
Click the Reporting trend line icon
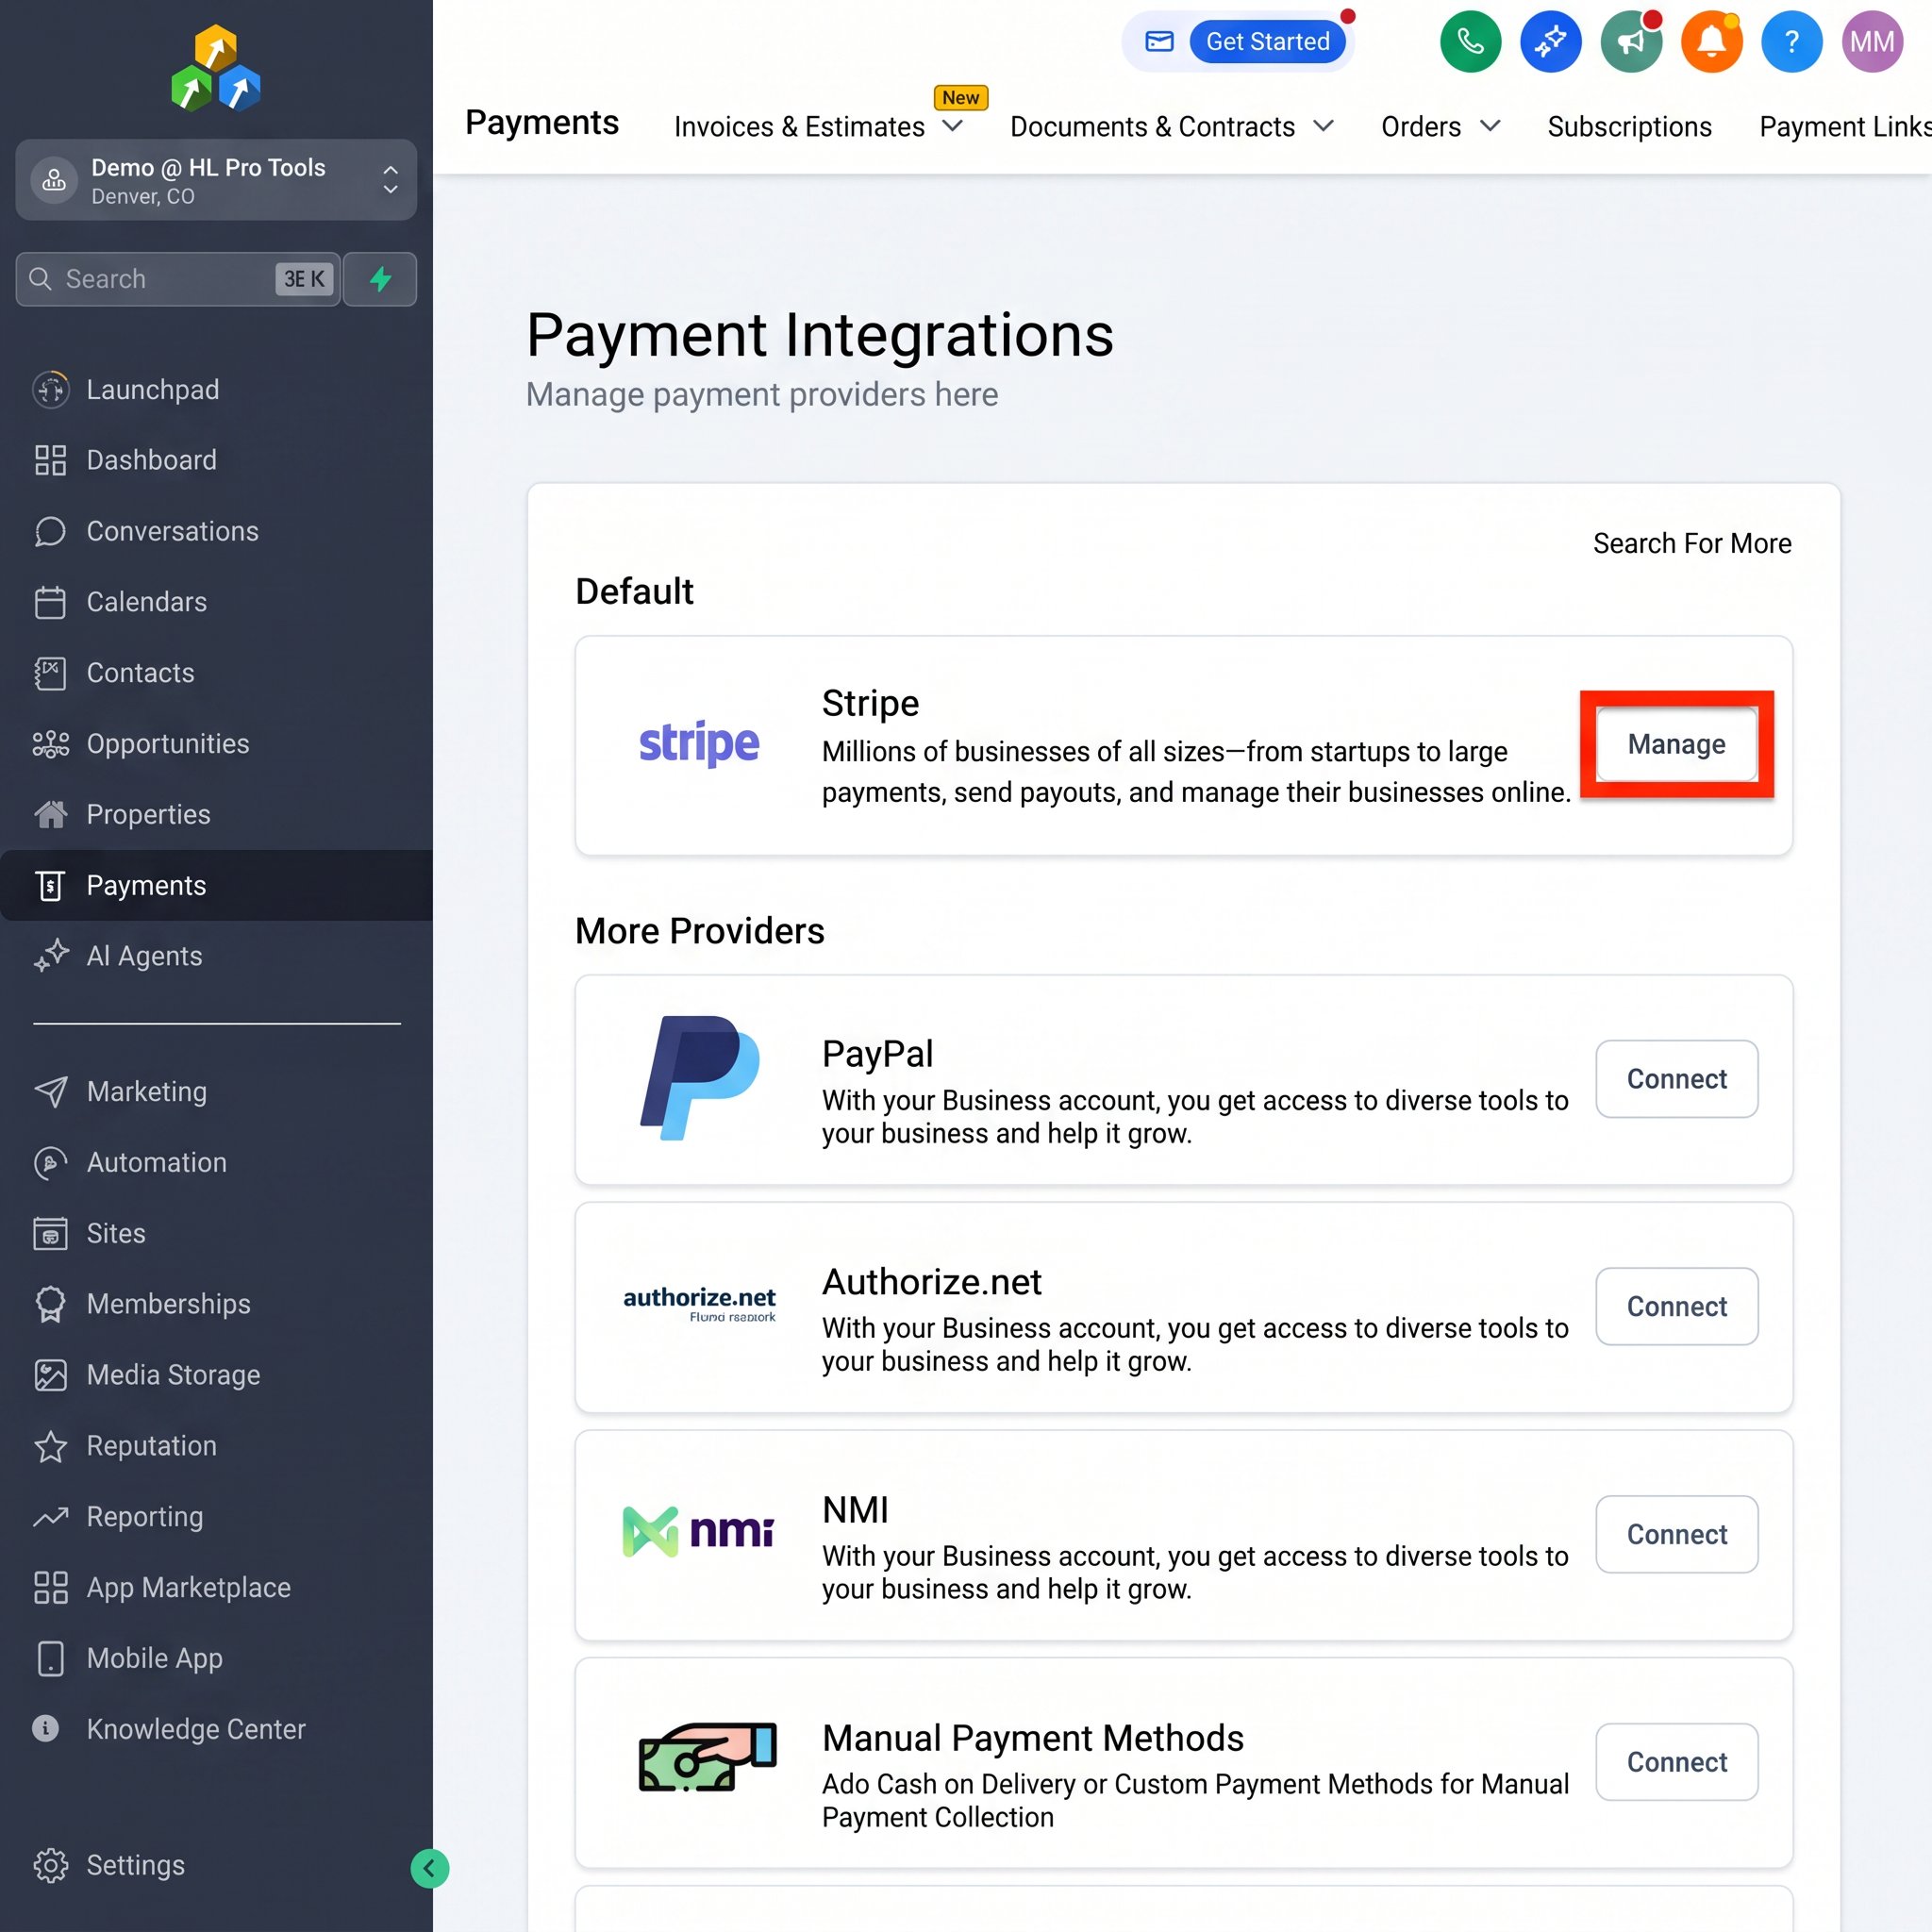tap(50, 1517)
